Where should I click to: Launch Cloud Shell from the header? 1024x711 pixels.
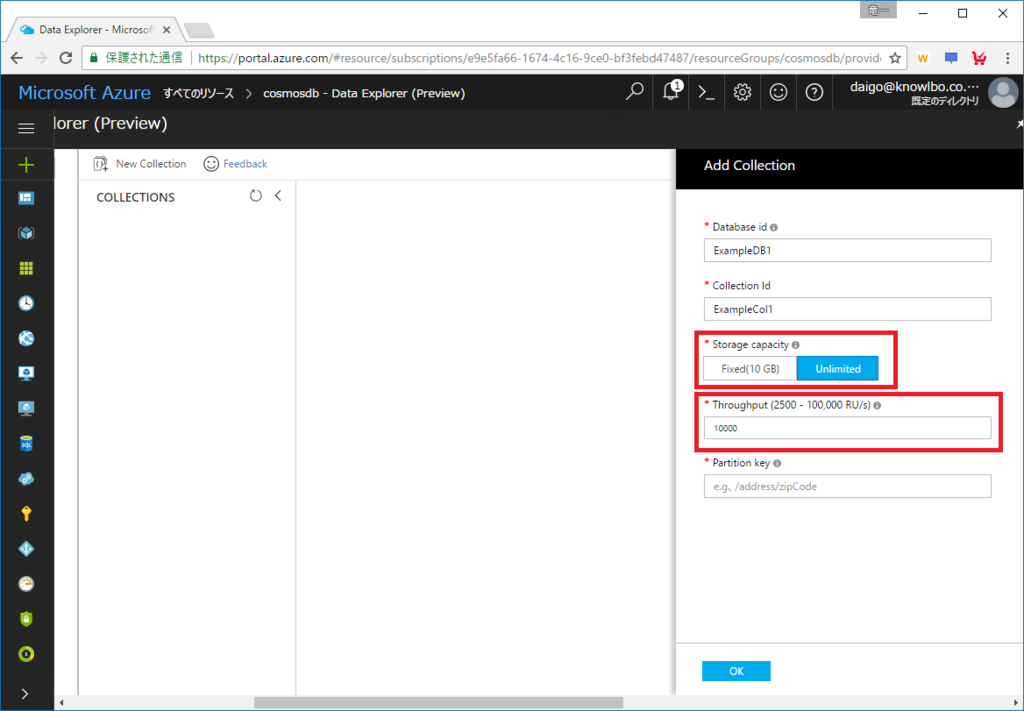tap(707, 92)
